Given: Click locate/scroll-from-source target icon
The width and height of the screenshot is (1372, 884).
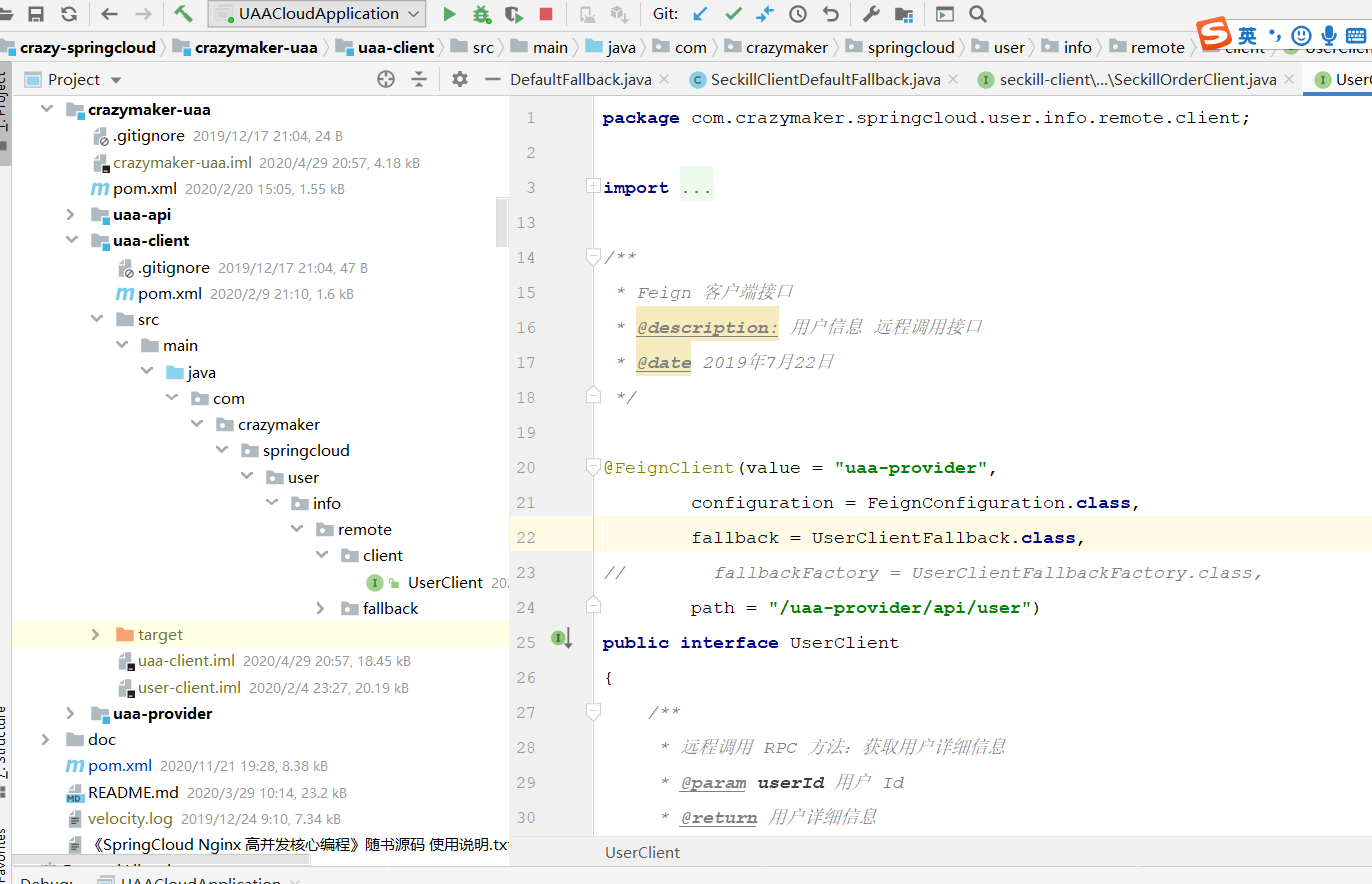Looking at the screenshot, I should click(x=386, y=79).
